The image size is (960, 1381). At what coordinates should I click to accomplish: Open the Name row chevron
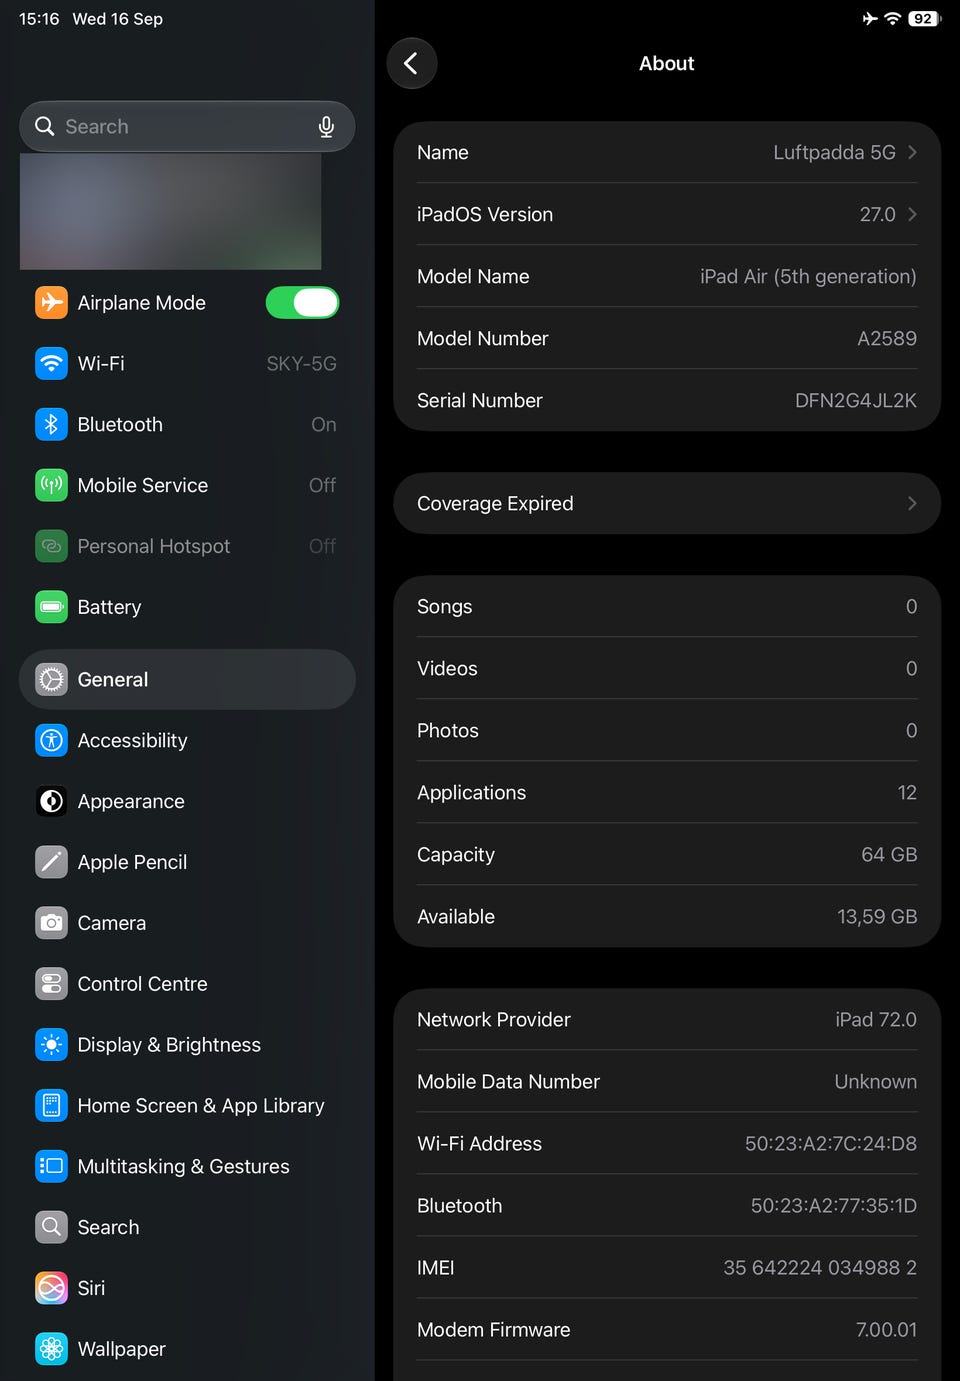912,152
